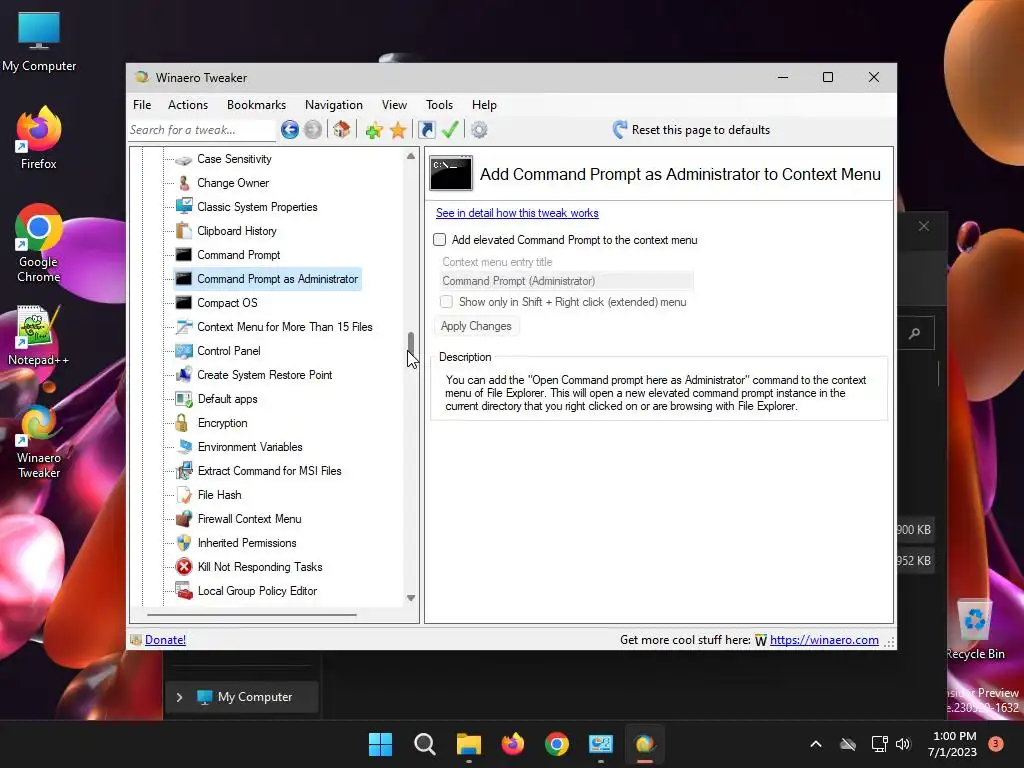1024x768 pixels.
Task: Click Apply Changes button
Action: tap(476, 326)
